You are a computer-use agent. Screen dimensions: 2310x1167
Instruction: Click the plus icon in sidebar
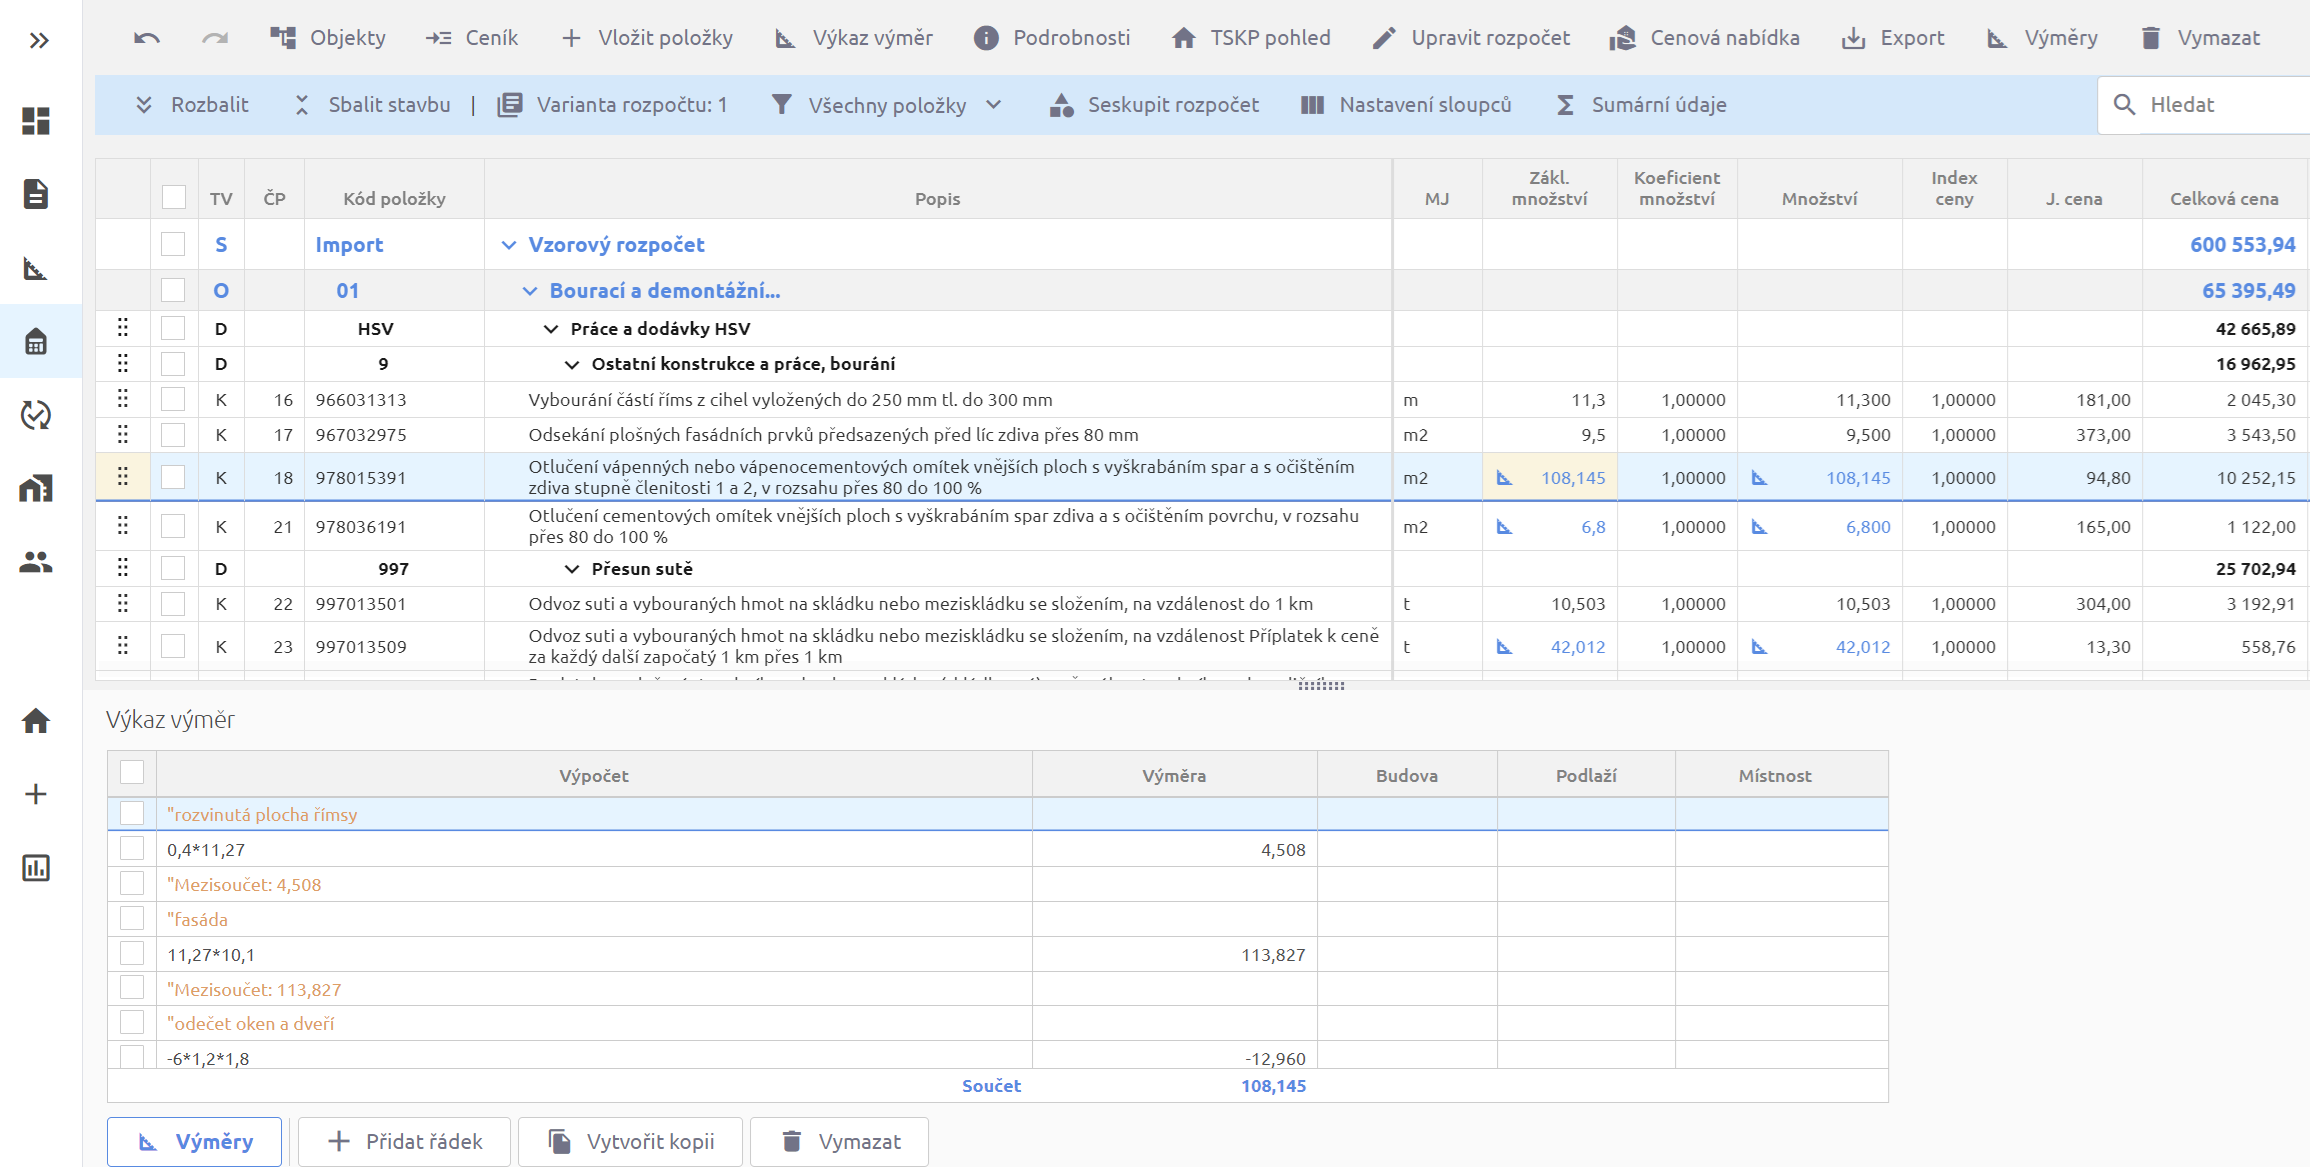[36, 794]
